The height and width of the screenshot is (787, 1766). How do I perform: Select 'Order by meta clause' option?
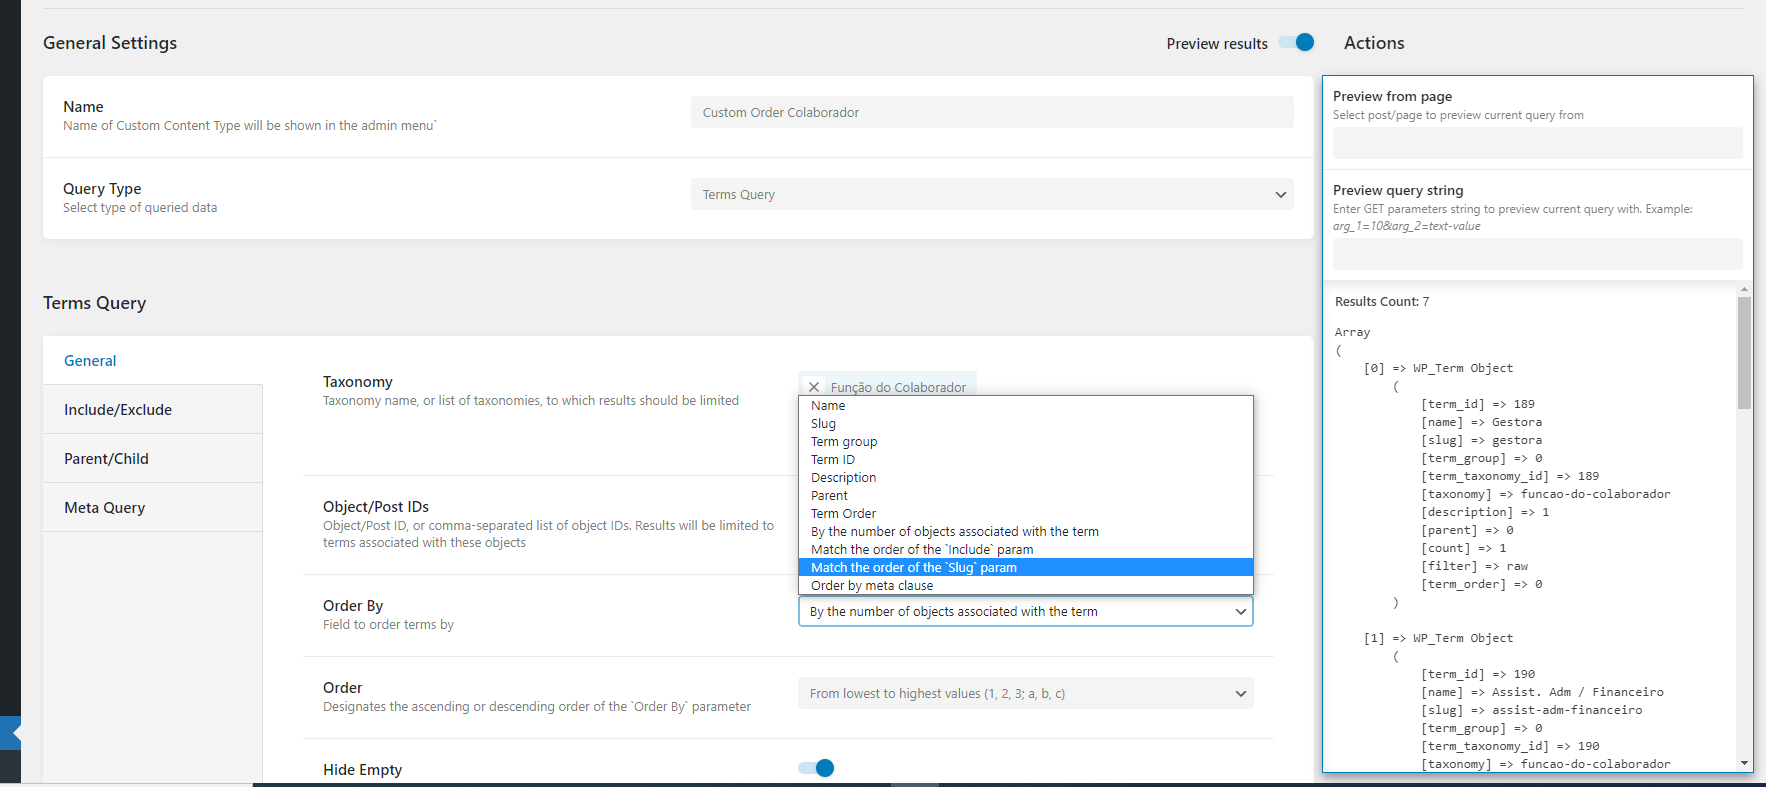point(1025,586)
